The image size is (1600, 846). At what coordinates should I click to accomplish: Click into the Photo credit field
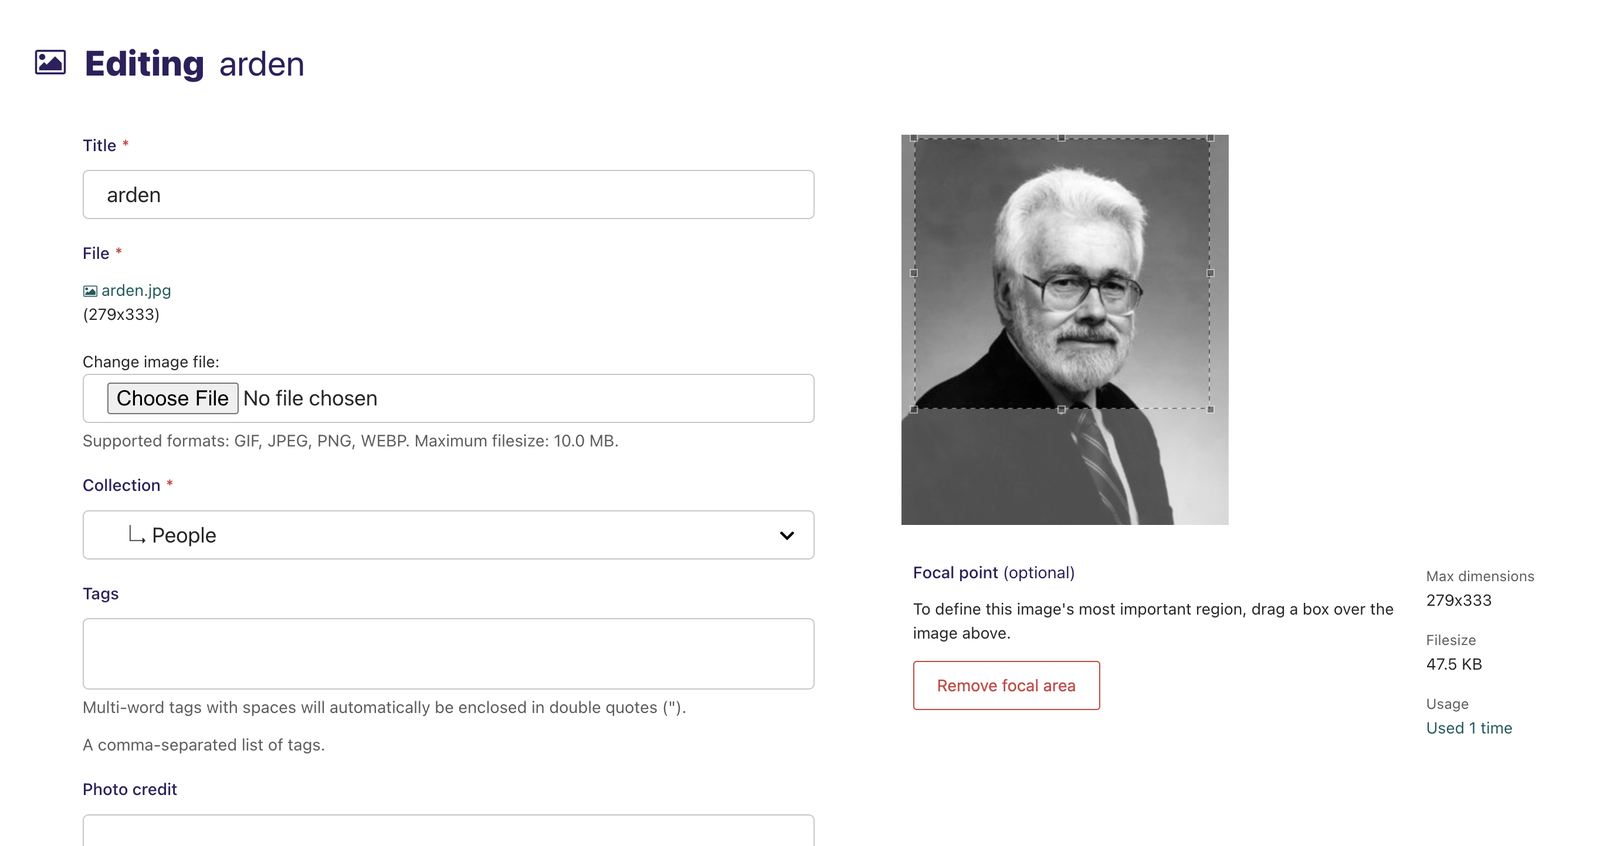[x=448, y=831]
